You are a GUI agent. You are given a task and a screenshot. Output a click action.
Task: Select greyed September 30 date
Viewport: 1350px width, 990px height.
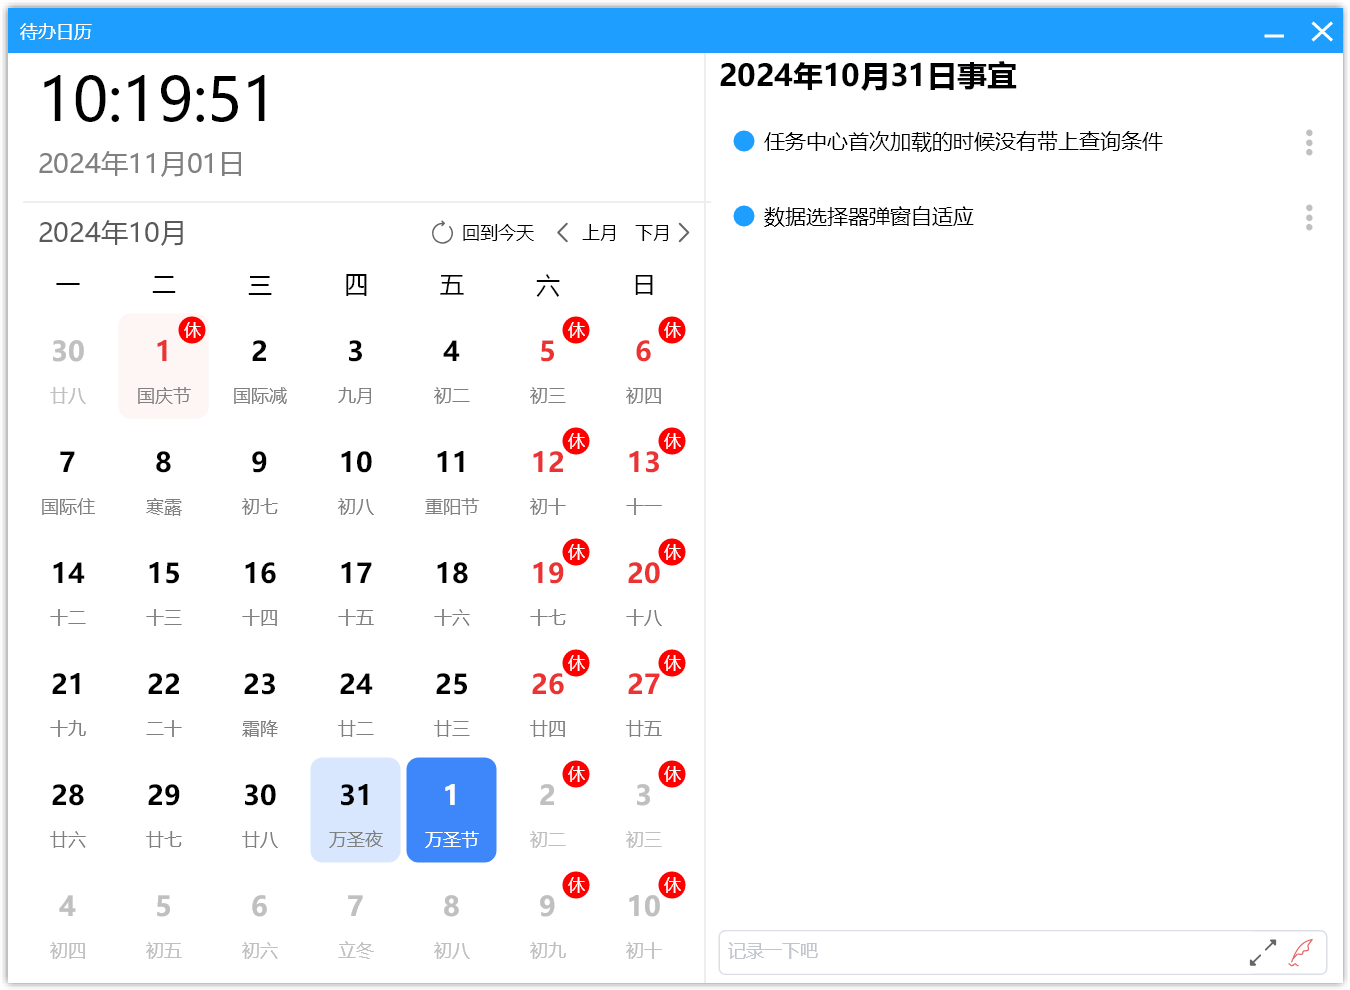click(x=68, y=366)
